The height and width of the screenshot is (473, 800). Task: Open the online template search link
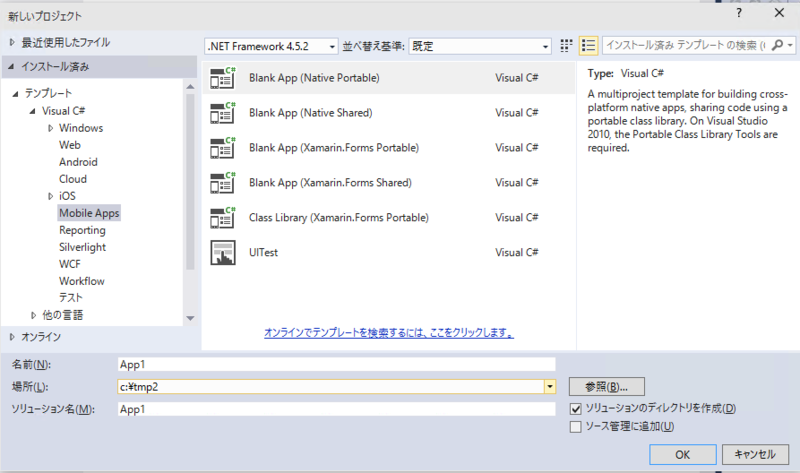[x=389, y=333]
